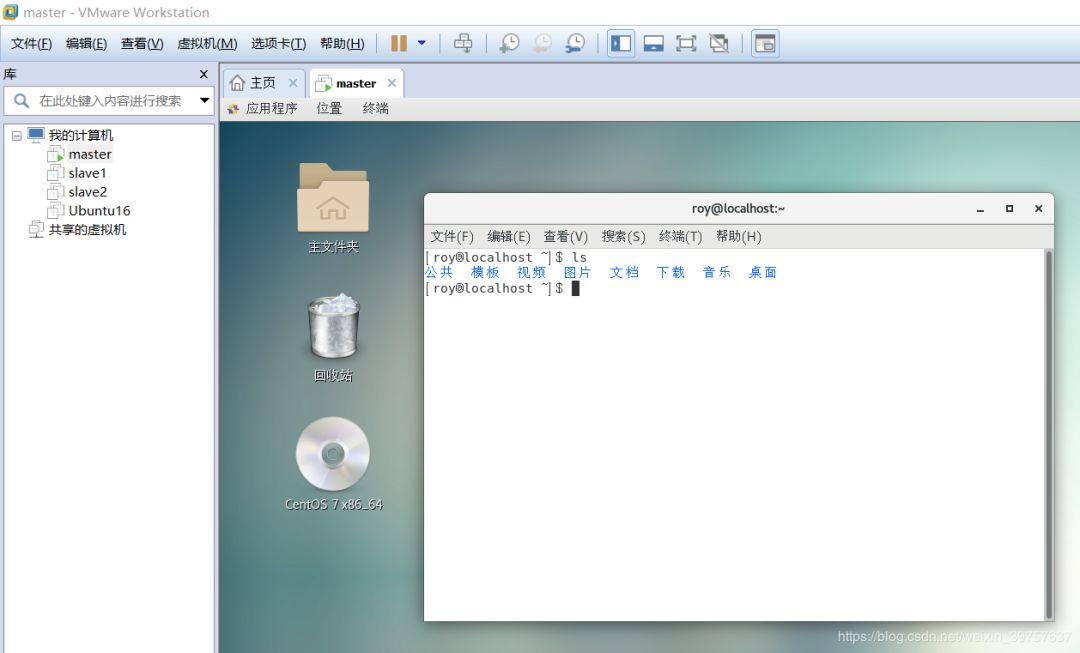Switch to the 主页 tab
The height and width of the screenshot is (653, 1080).
pos(262,82)
